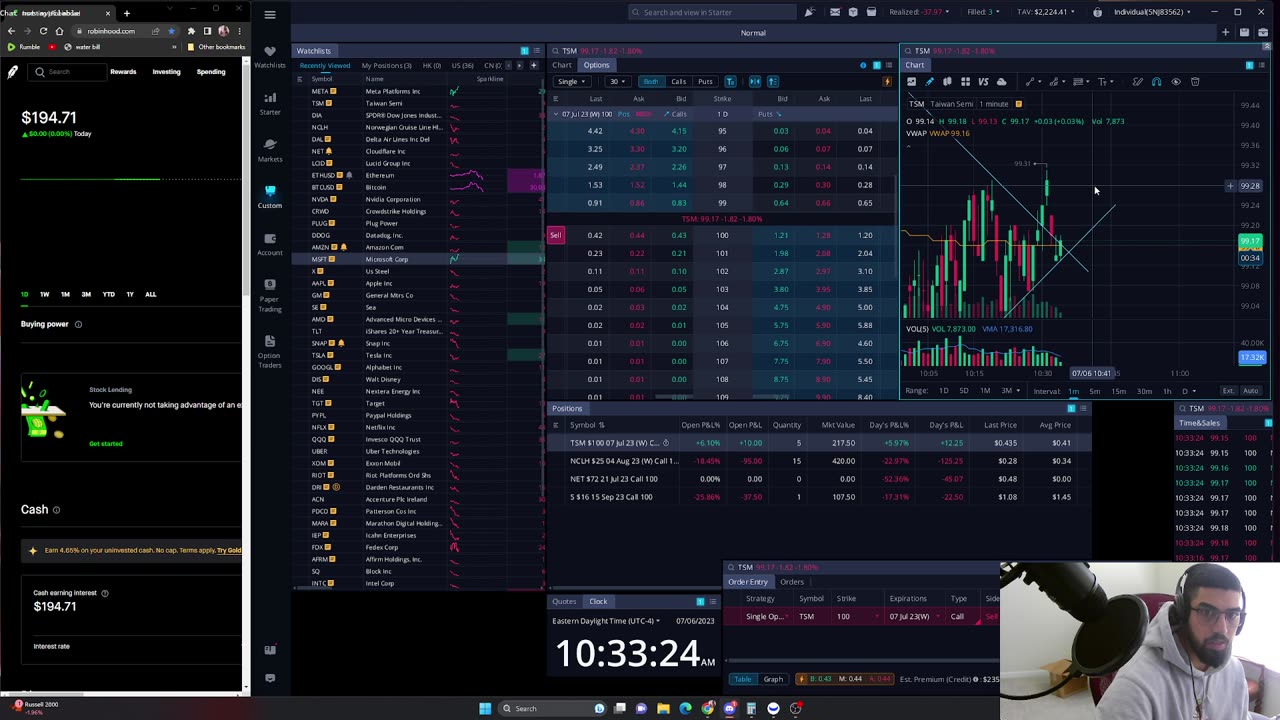This screenshot has height=720, width=1280.
Task: Toggle the magnet snap icon in chart
Action: 1156,82
